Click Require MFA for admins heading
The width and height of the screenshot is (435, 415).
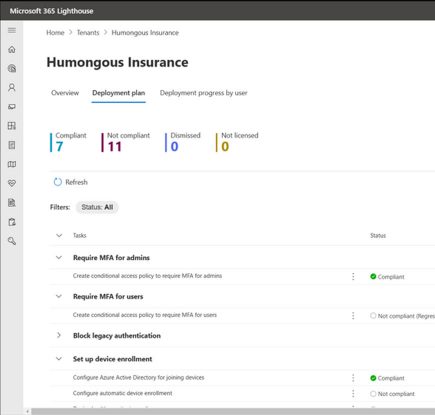[111, 257]
